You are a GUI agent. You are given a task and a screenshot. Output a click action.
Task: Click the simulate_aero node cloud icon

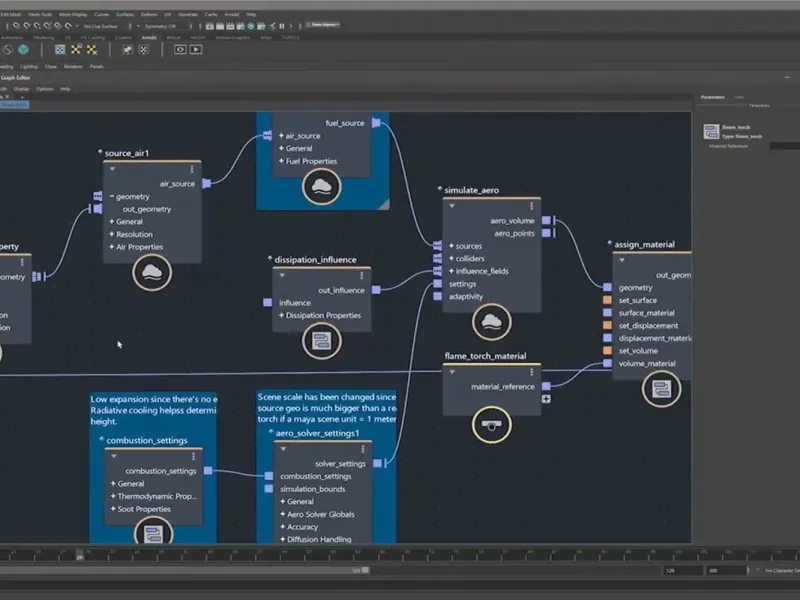coord(492,321)
